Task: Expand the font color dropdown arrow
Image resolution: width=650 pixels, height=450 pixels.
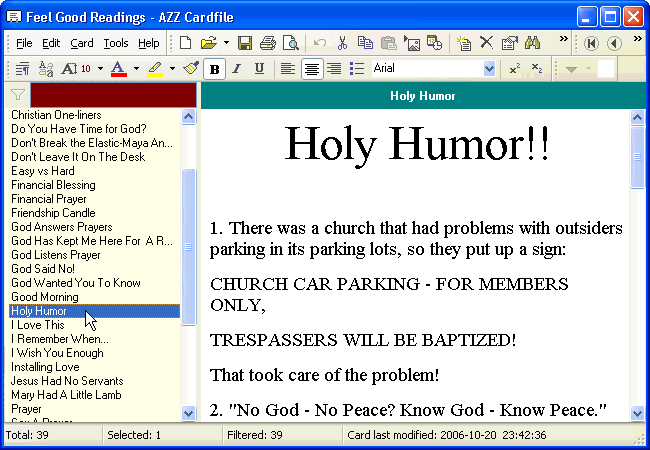Action: [x=136, y=69]
